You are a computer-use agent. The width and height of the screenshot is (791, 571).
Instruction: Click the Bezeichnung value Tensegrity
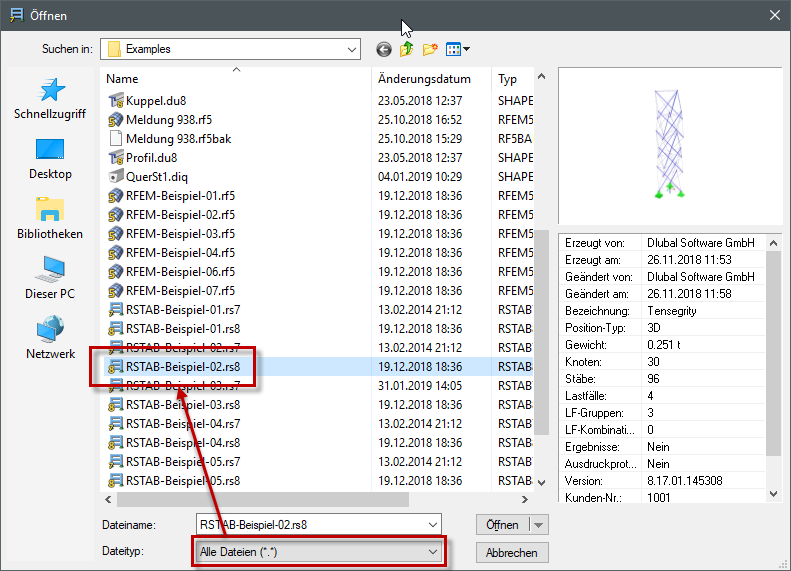(672, 311)
